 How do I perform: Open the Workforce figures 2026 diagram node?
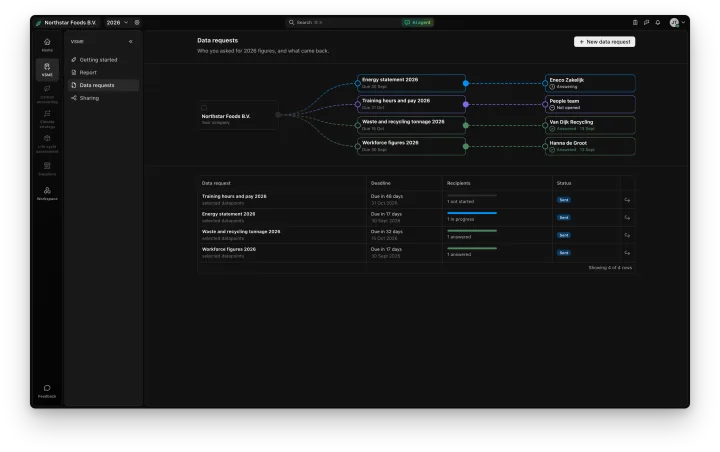[411, 146]
